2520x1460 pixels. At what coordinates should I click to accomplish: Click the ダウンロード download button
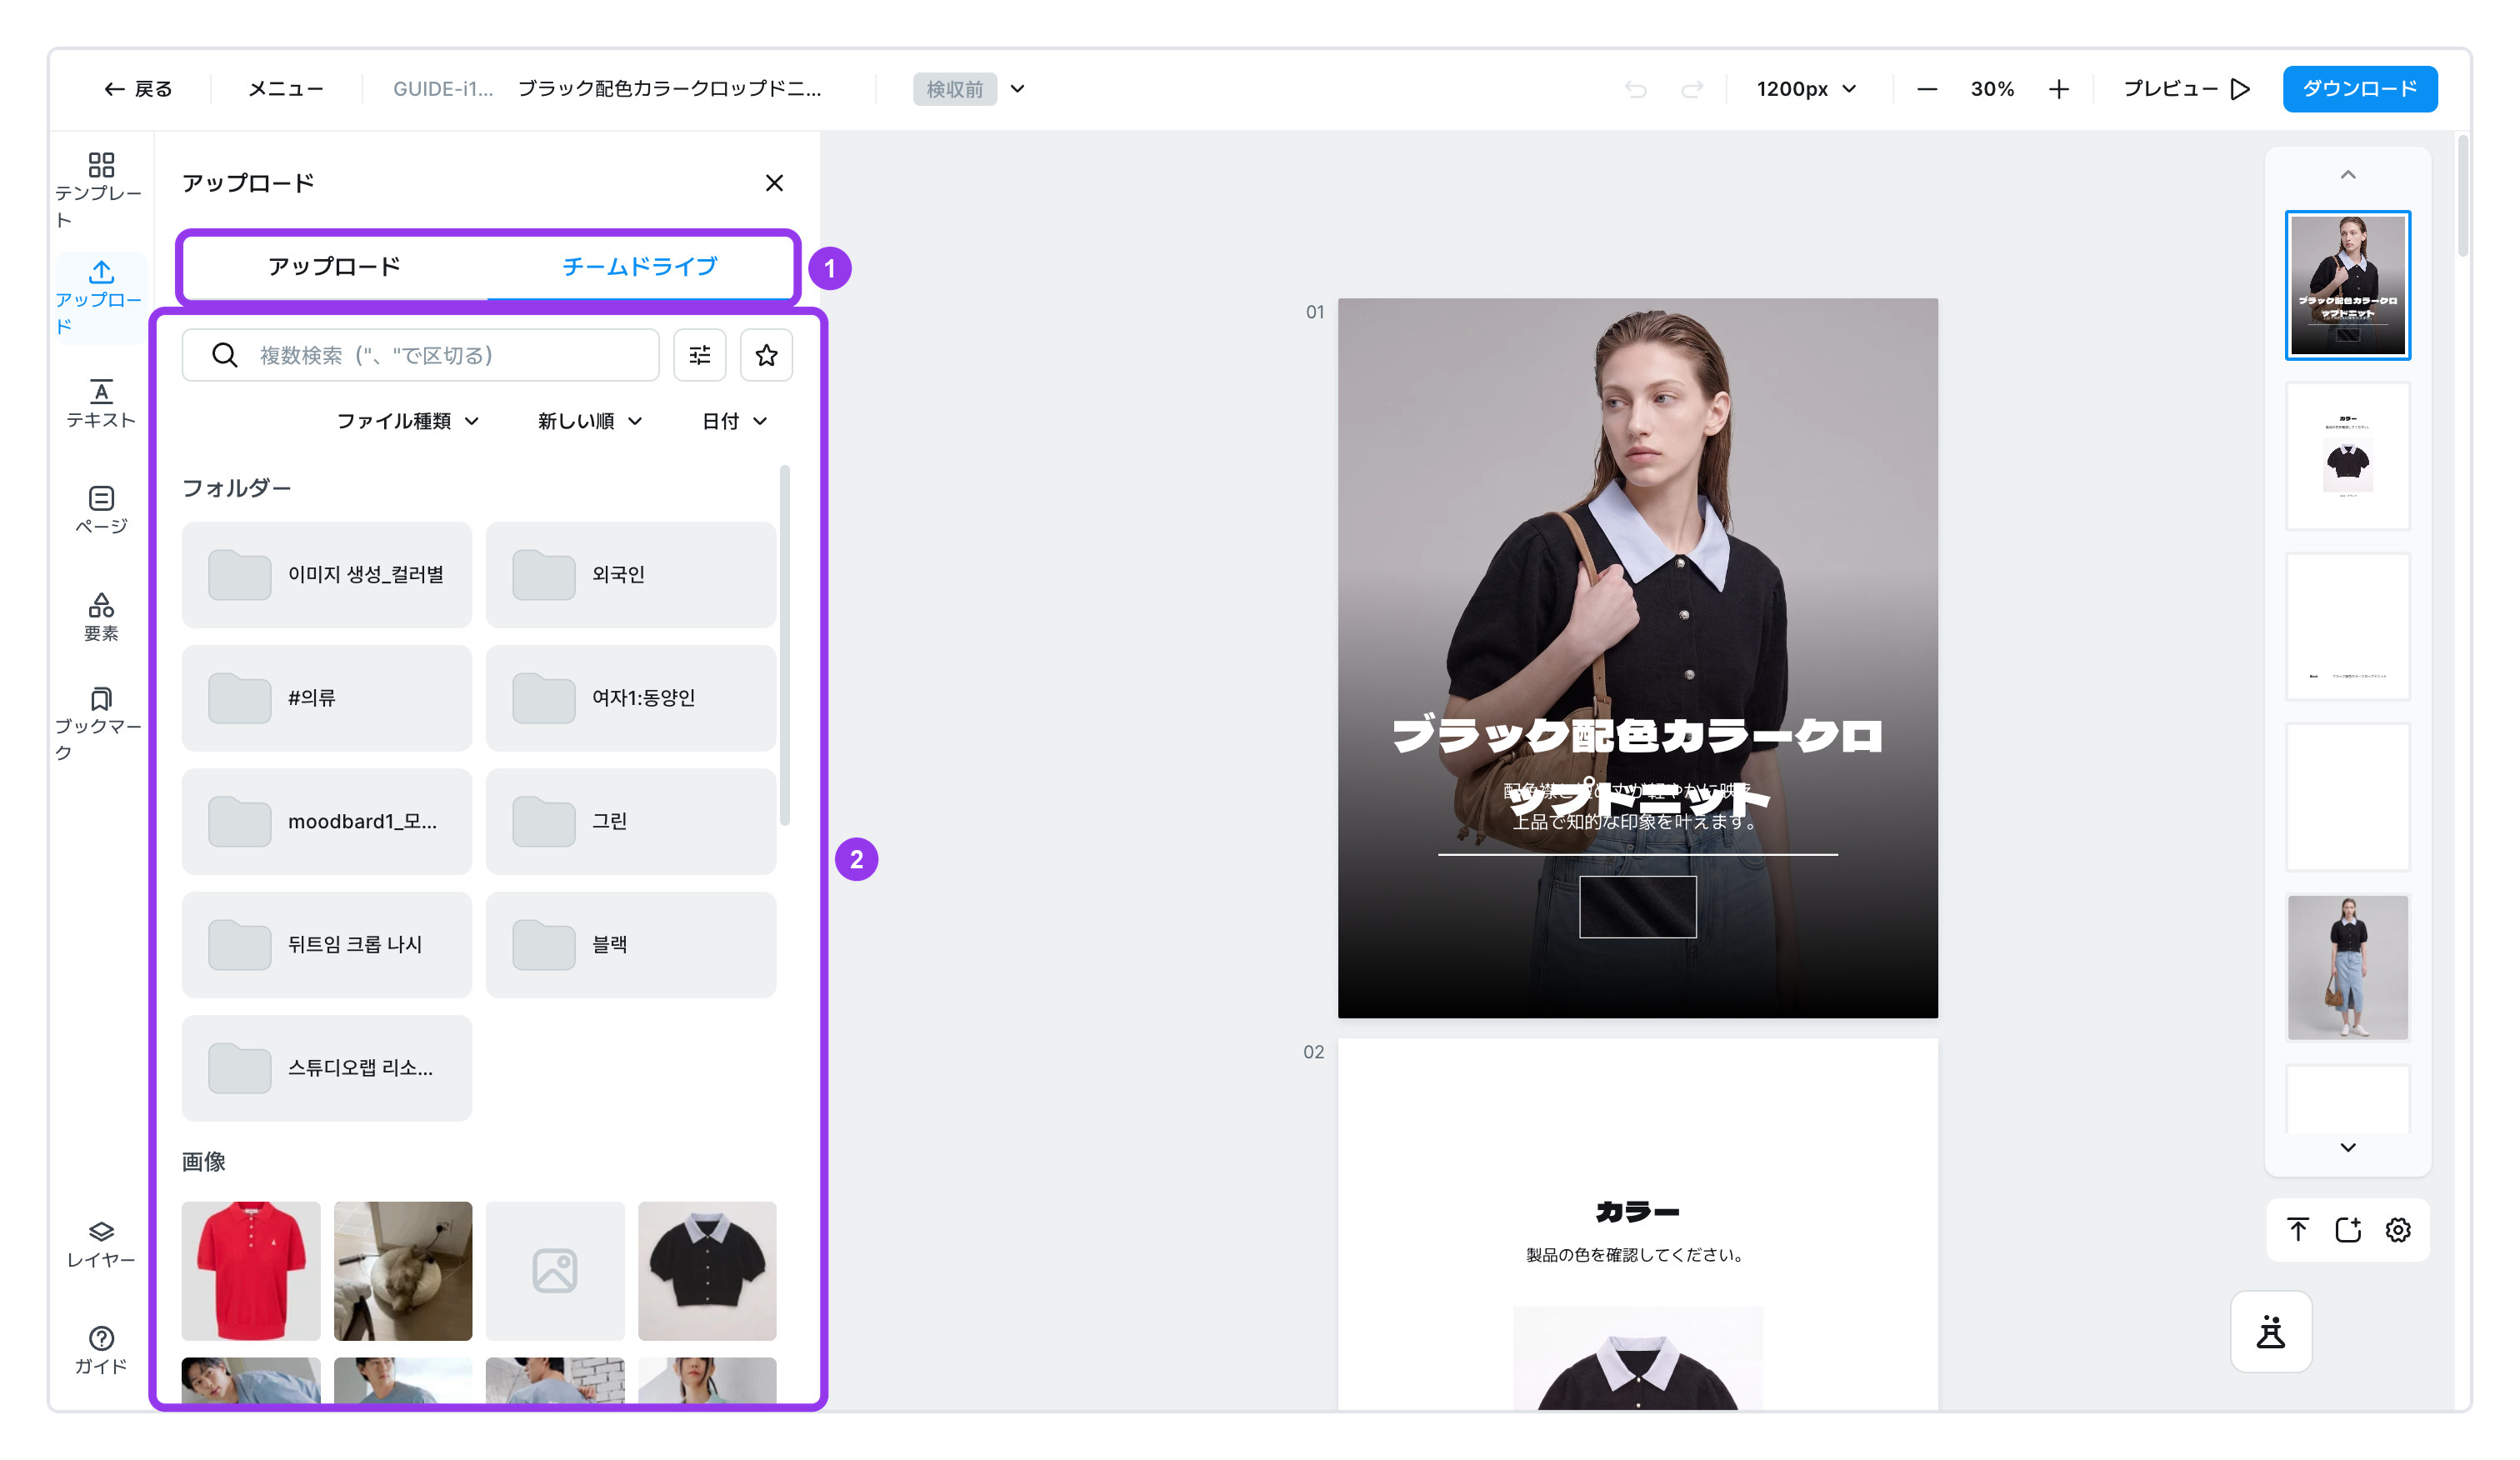pos(2360,89)
